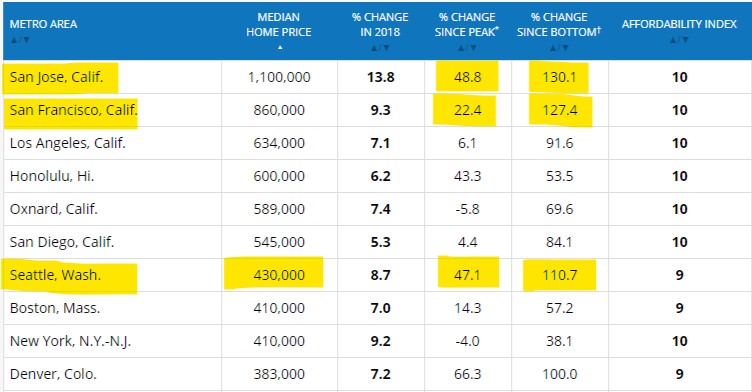
Task: Select Seattle, Wash. metro area
Action: (56, 275)
